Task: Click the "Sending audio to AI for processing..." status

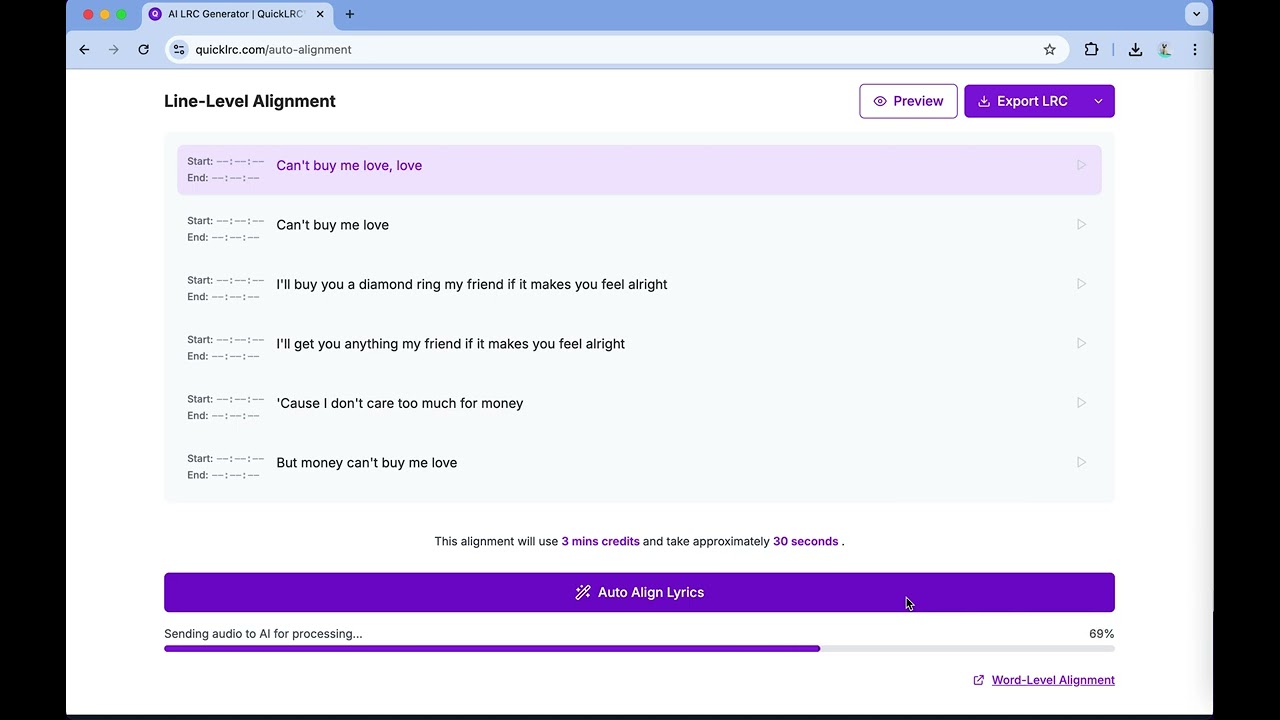Action: click(263, 634)
